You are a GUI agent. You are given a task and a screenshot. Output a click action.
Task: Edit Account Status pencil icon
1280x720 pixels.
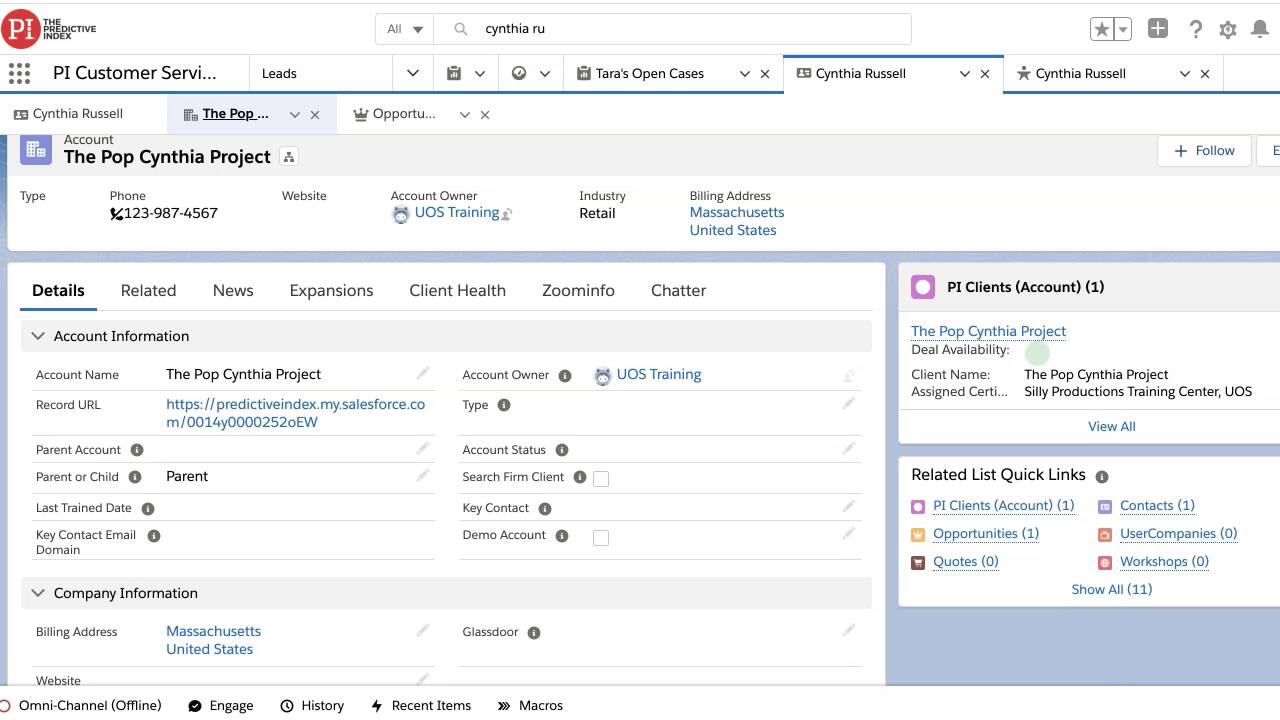849,448
